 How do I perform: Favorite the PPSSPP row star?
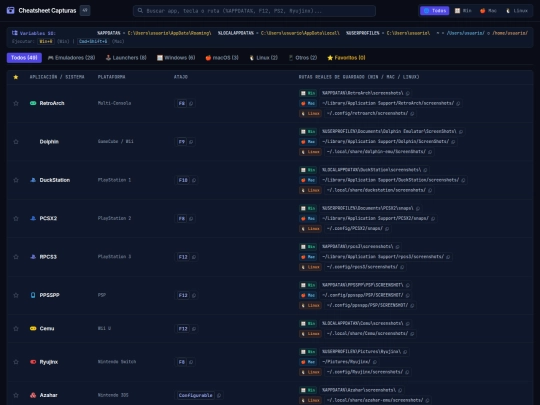coord(16,295)
